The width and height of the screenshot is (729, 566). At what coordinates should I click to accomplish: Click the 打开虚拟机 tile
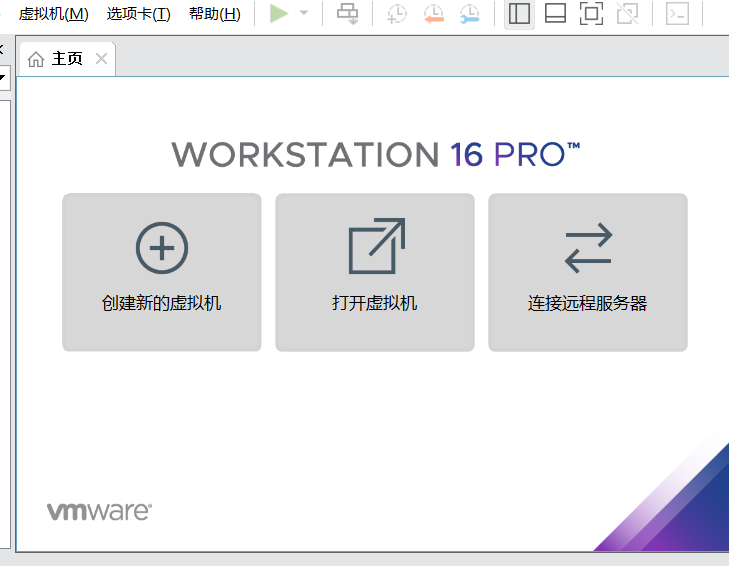375,272
